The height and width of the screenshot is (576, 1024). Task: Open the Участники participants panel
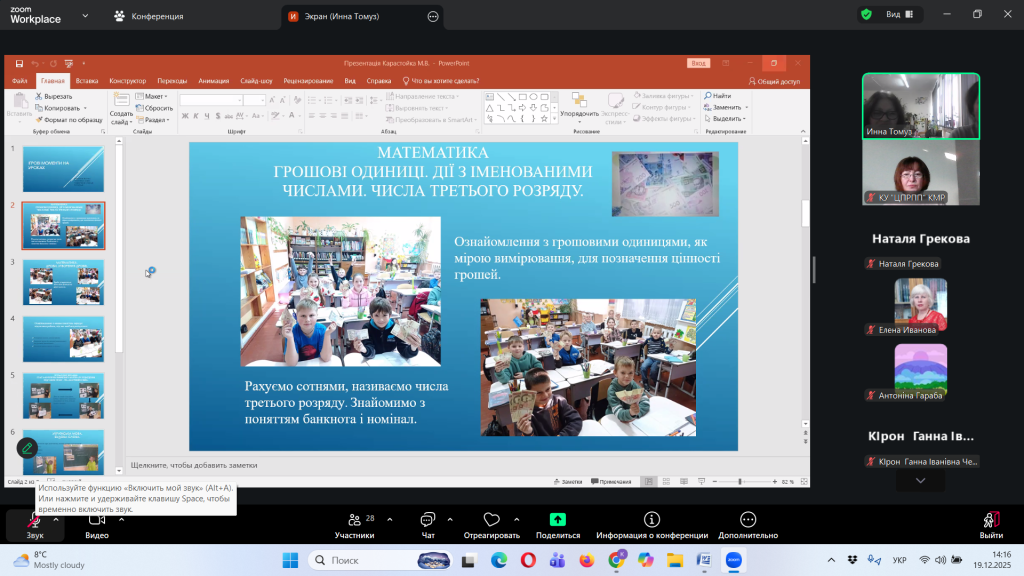[353, 522]
